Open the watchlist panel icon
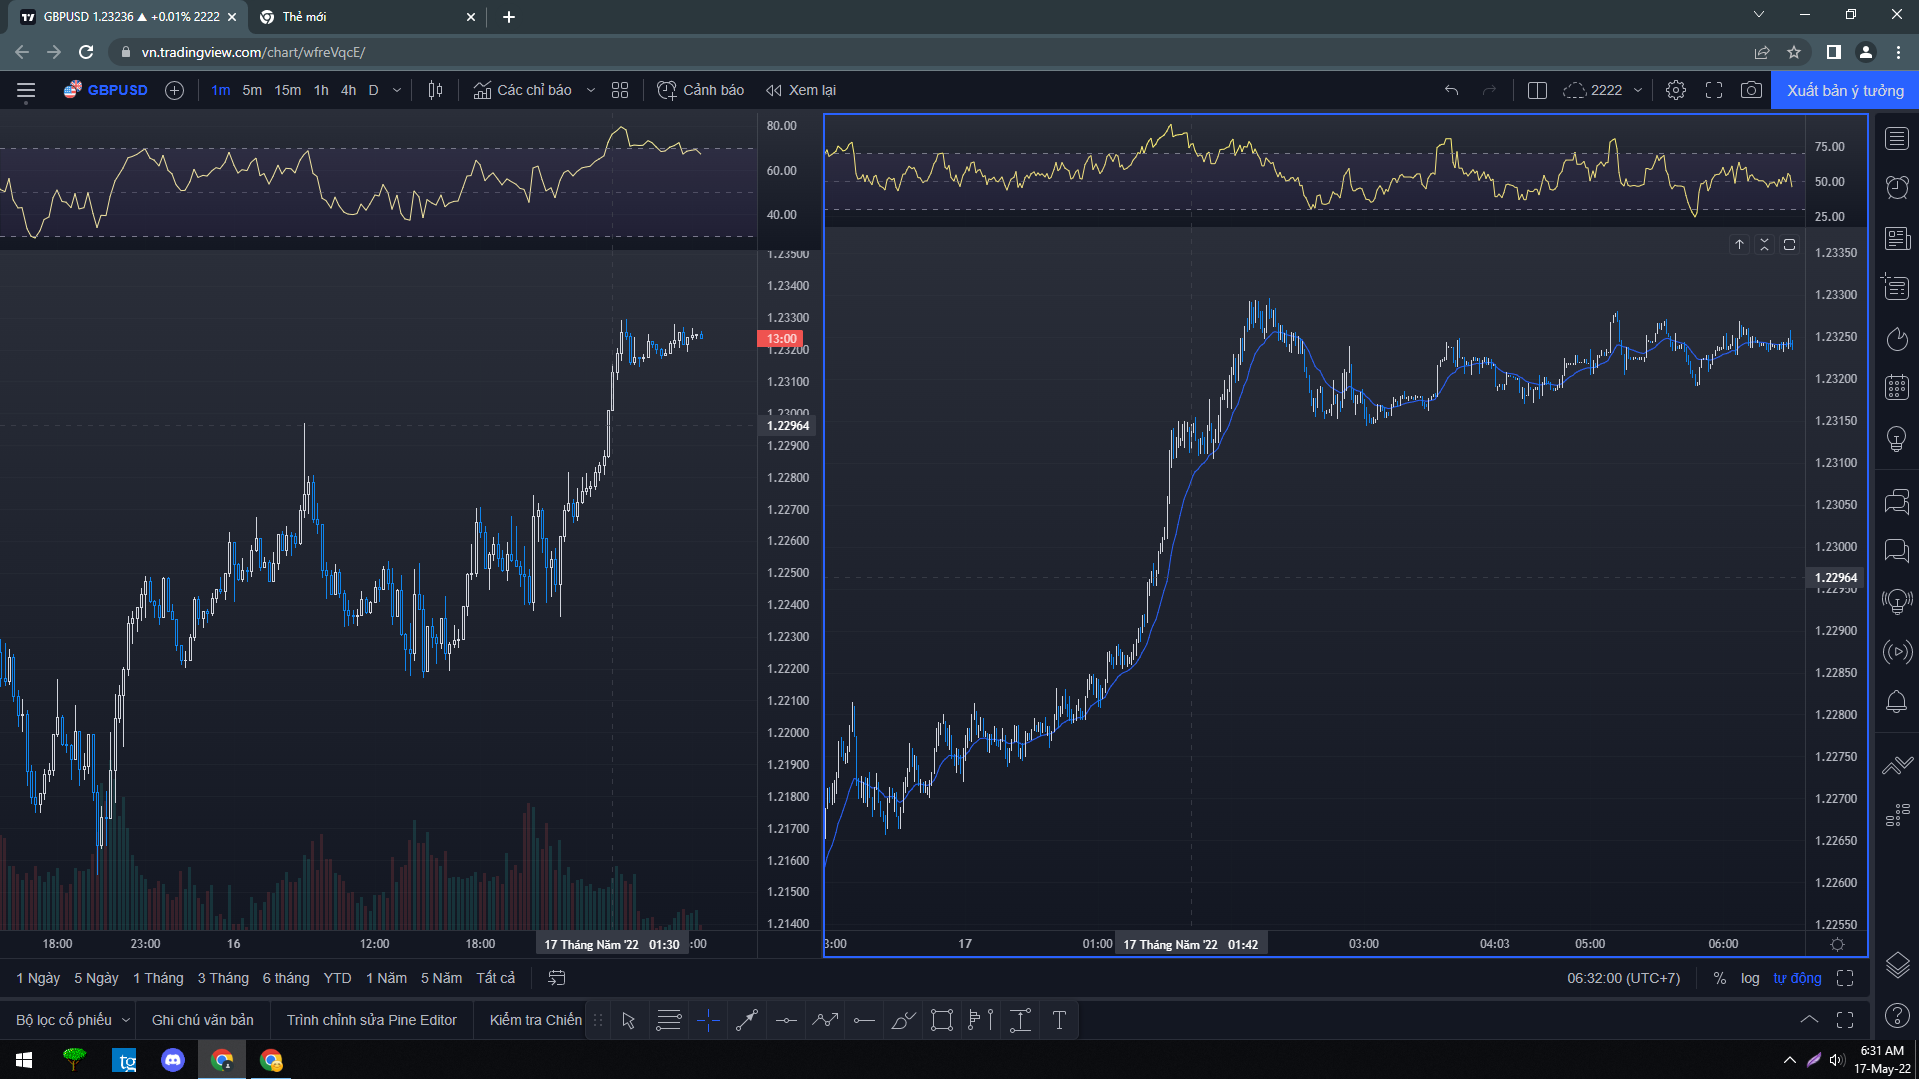The height and width of the screenshot is (1079, 1919). click(1897, 139)
